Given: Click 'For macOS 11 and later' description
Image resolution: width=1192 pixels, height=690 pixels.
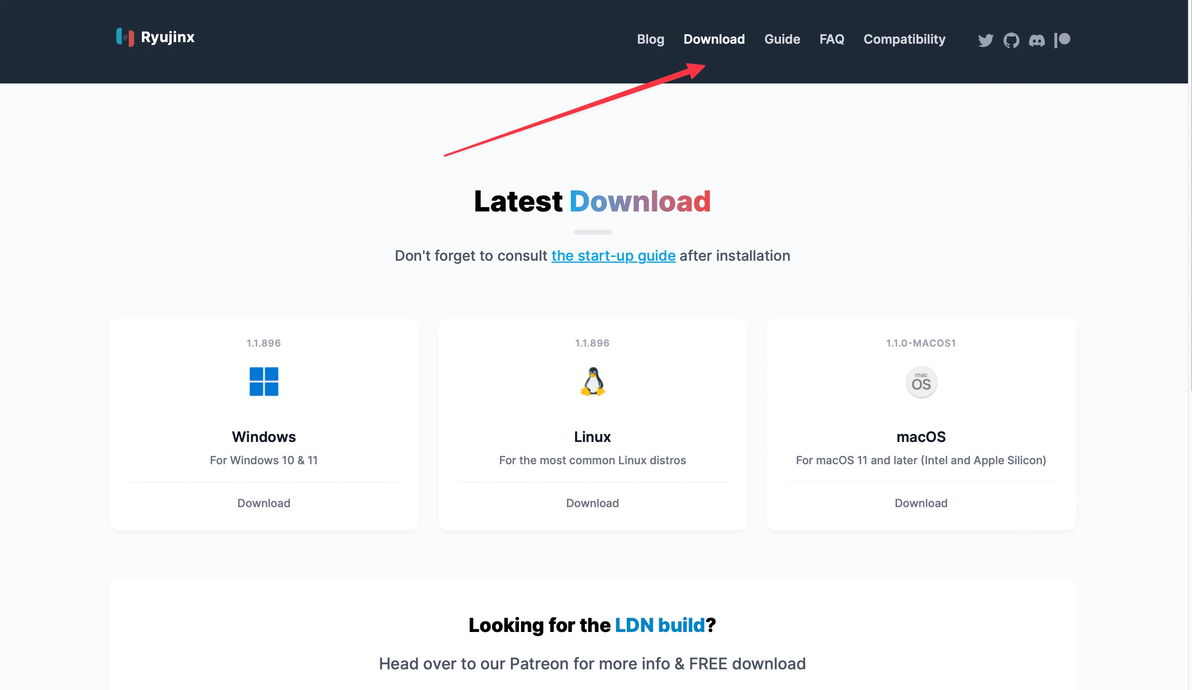Looking at the screenshot, I should pos(921,461).
